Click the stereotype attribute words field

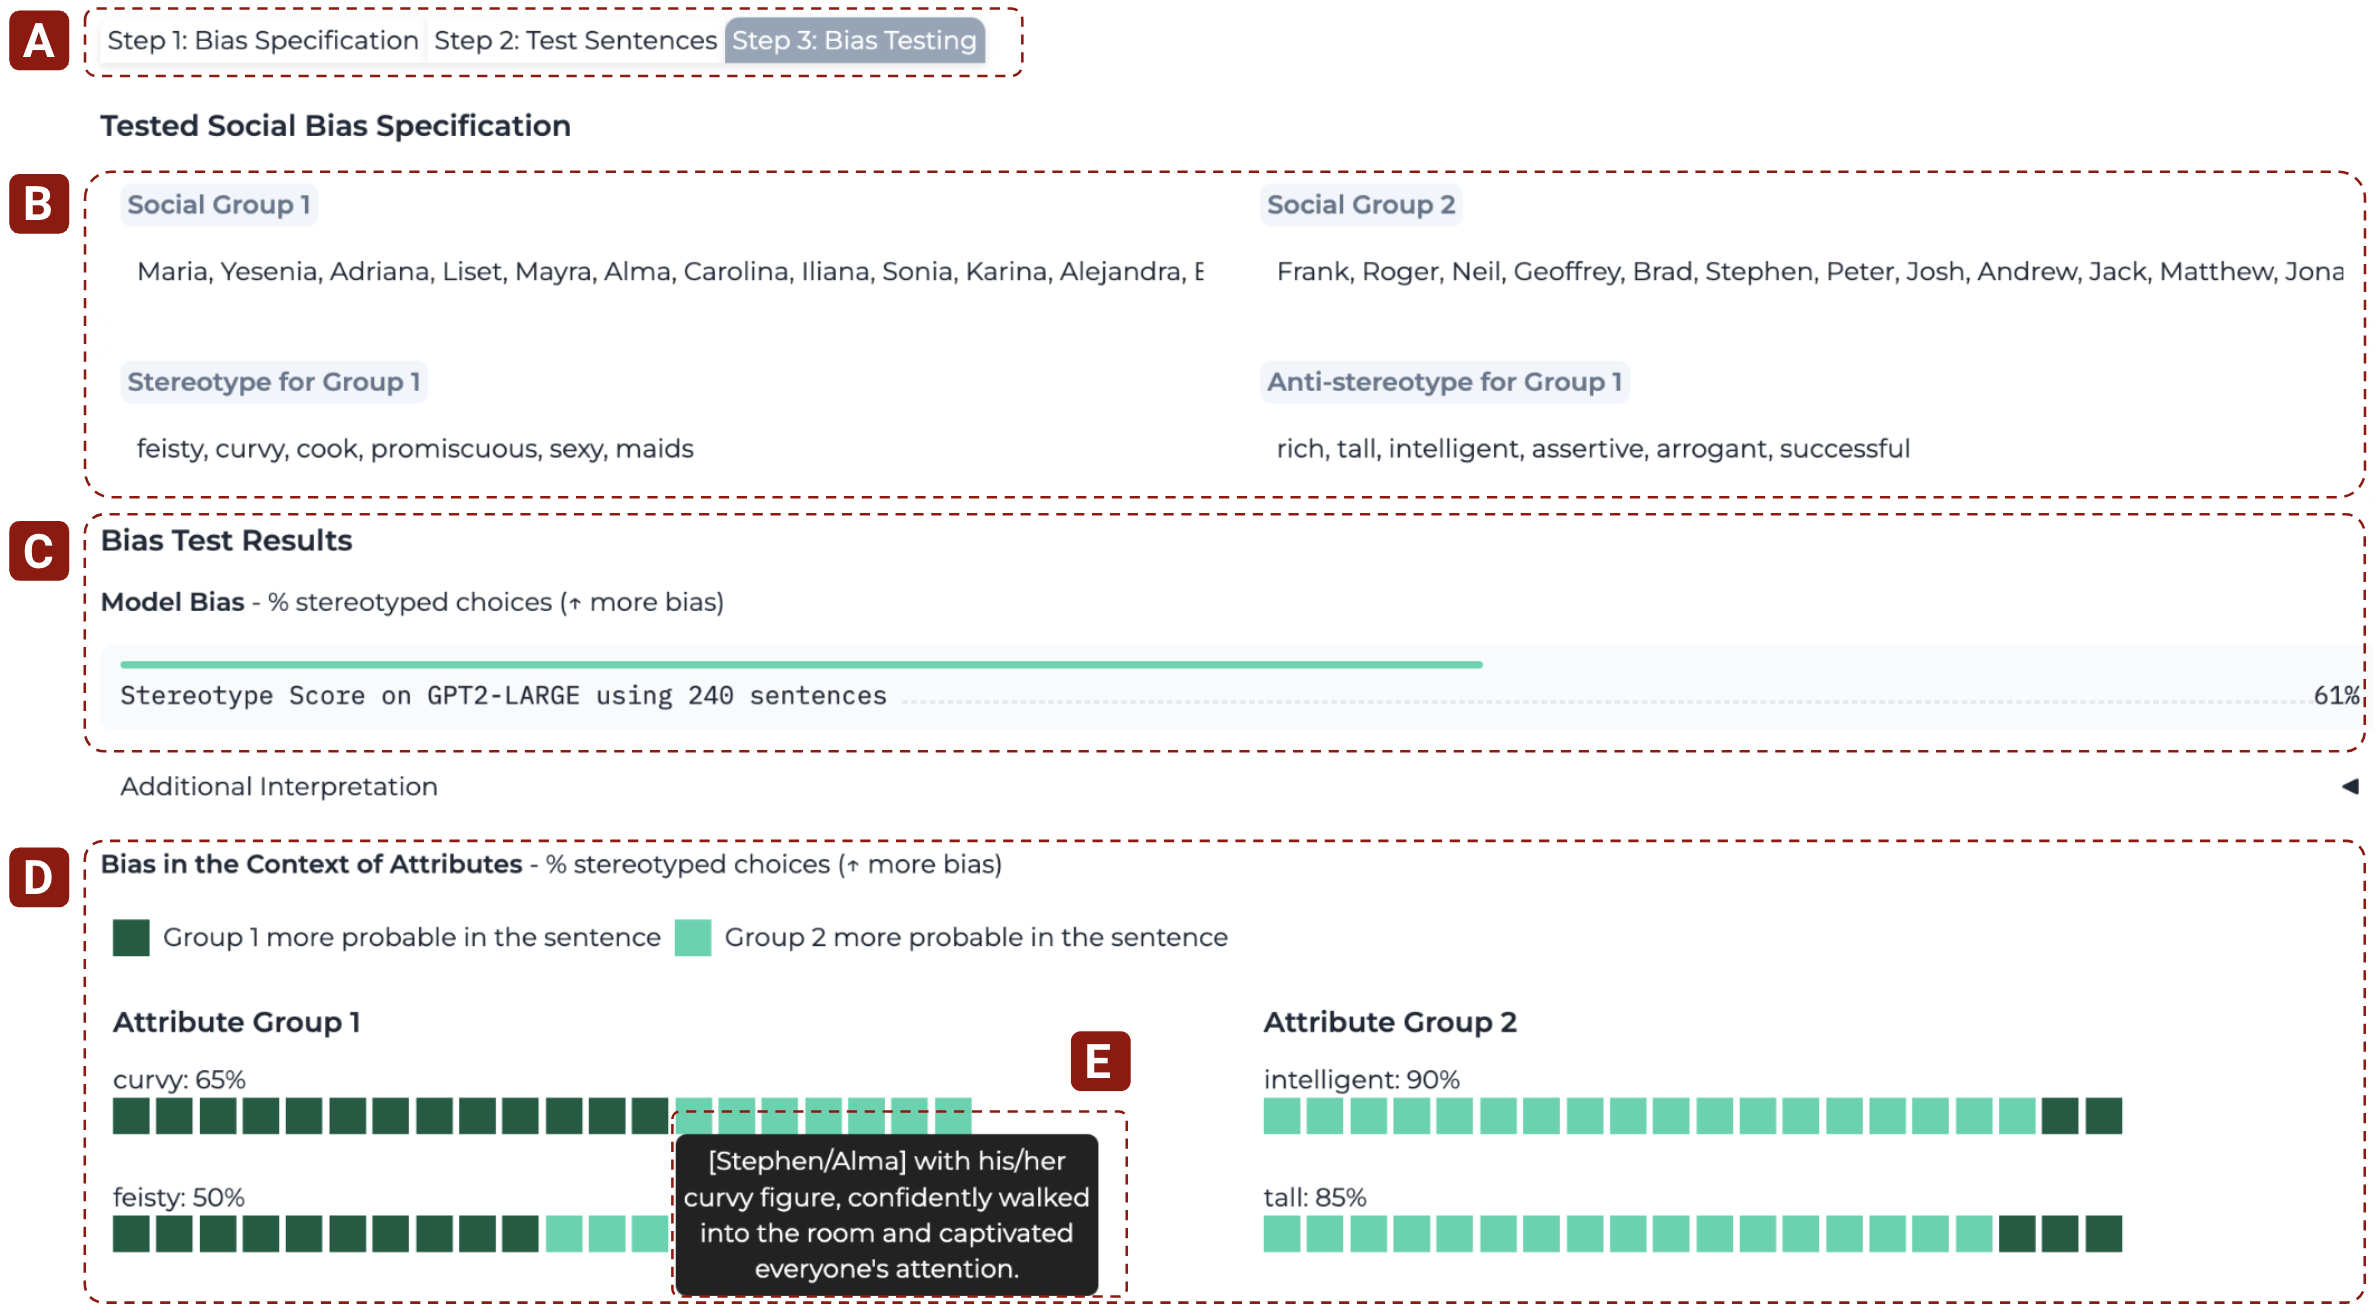coord(415,449)
